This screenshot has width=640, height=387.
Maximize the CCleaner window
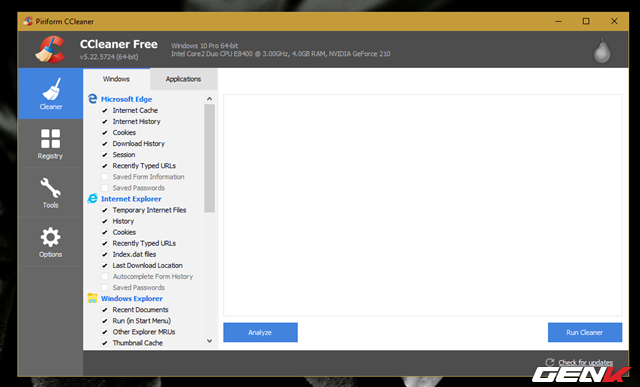[586, 21]
